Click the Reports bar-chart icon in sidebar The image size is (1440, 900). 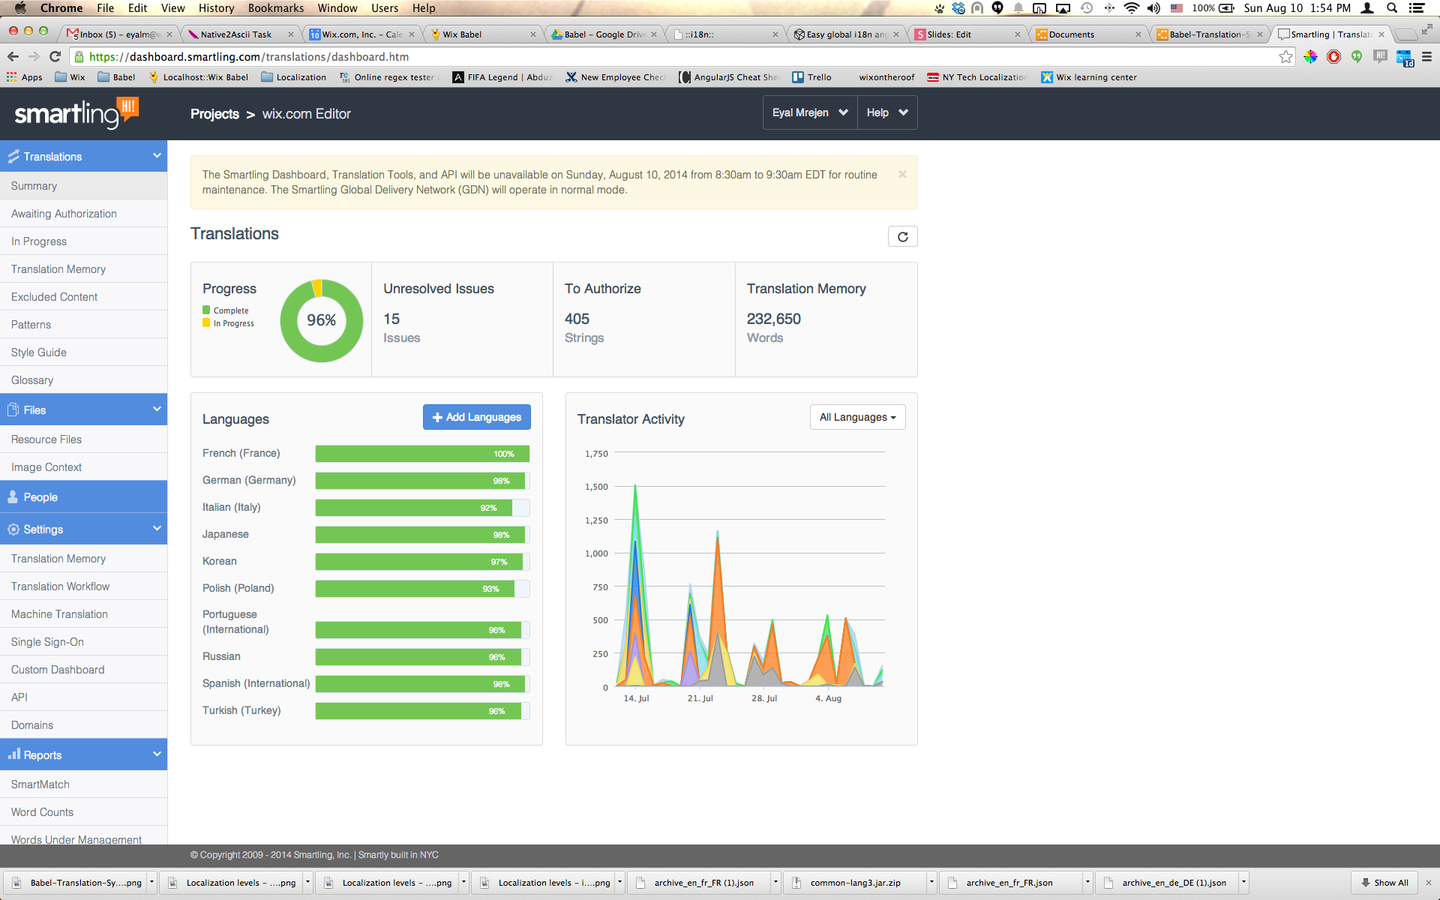click(x=14, y=754)
